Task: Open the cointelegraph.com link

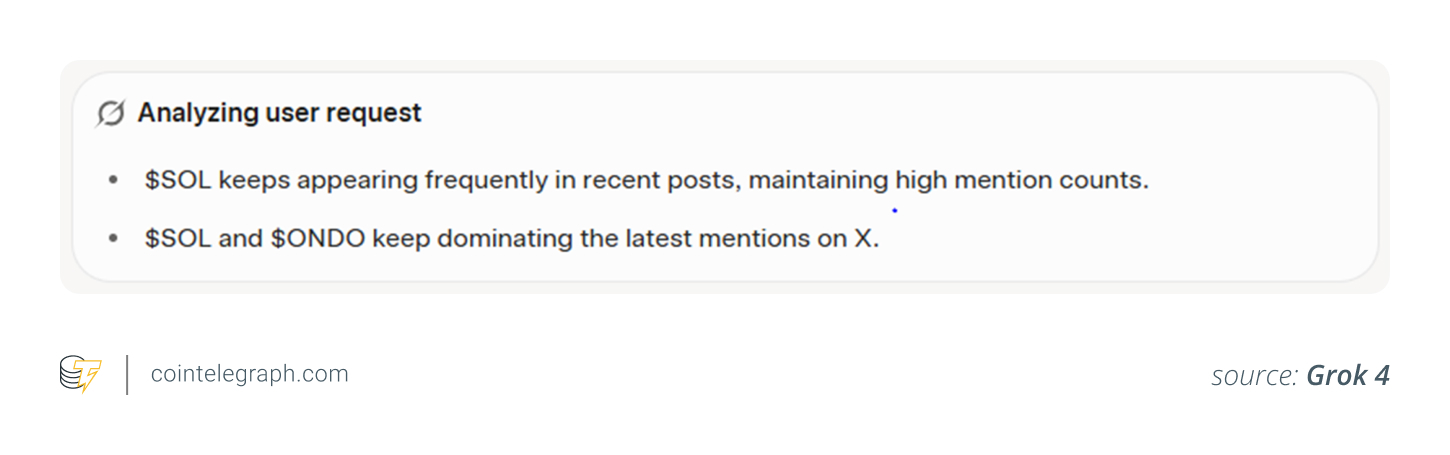Action: click(x=249, y=374)
